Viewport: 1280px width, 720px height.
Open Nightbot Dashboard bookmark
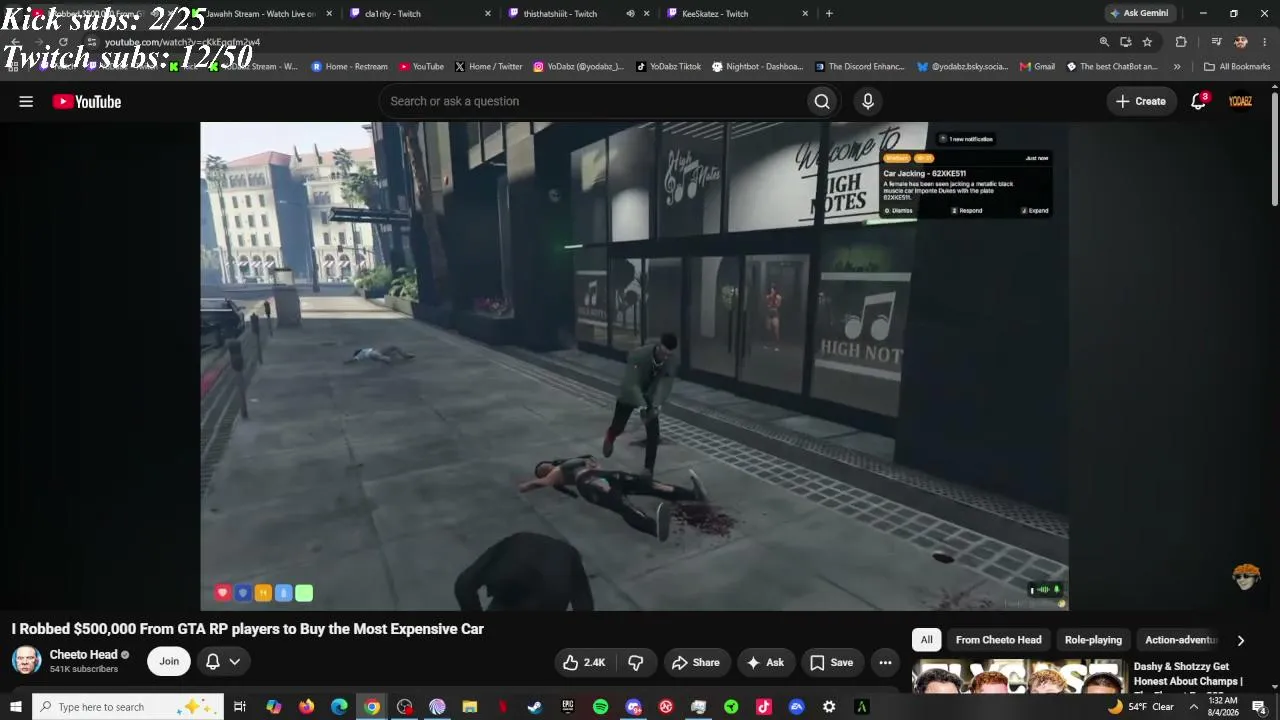(x=757, y=67)
